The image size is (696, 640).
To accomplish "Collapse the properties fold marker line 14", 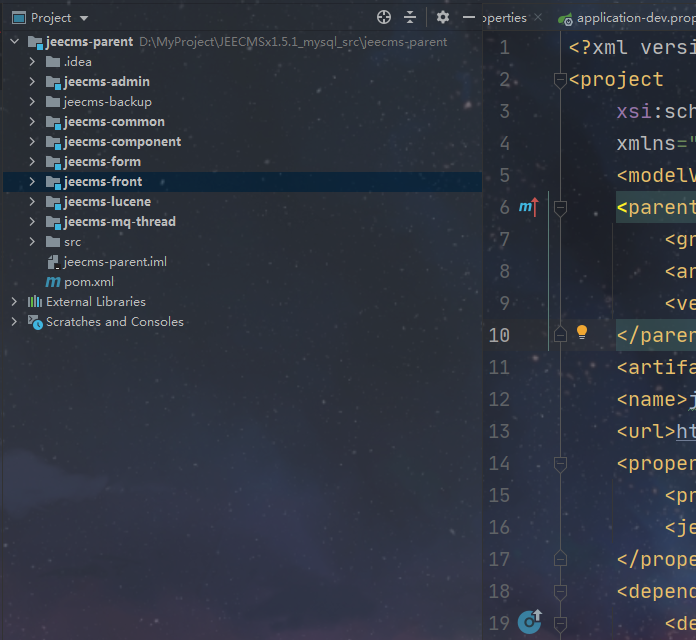I will click(x=560, y=464).
